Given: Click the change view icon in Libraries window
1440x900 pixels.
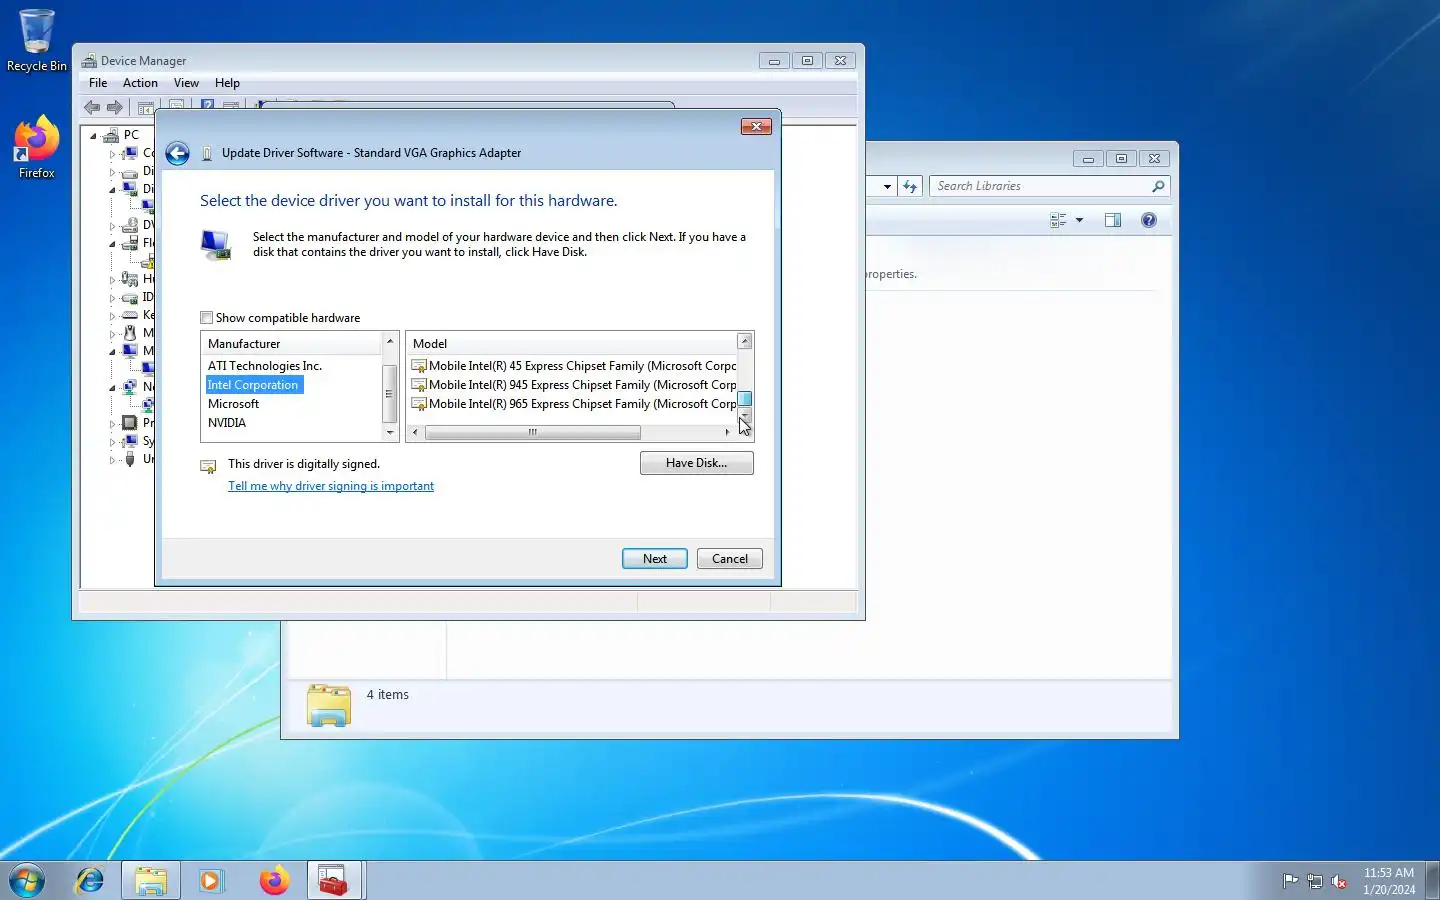Looking at the screenshot, I should 1058,220.
